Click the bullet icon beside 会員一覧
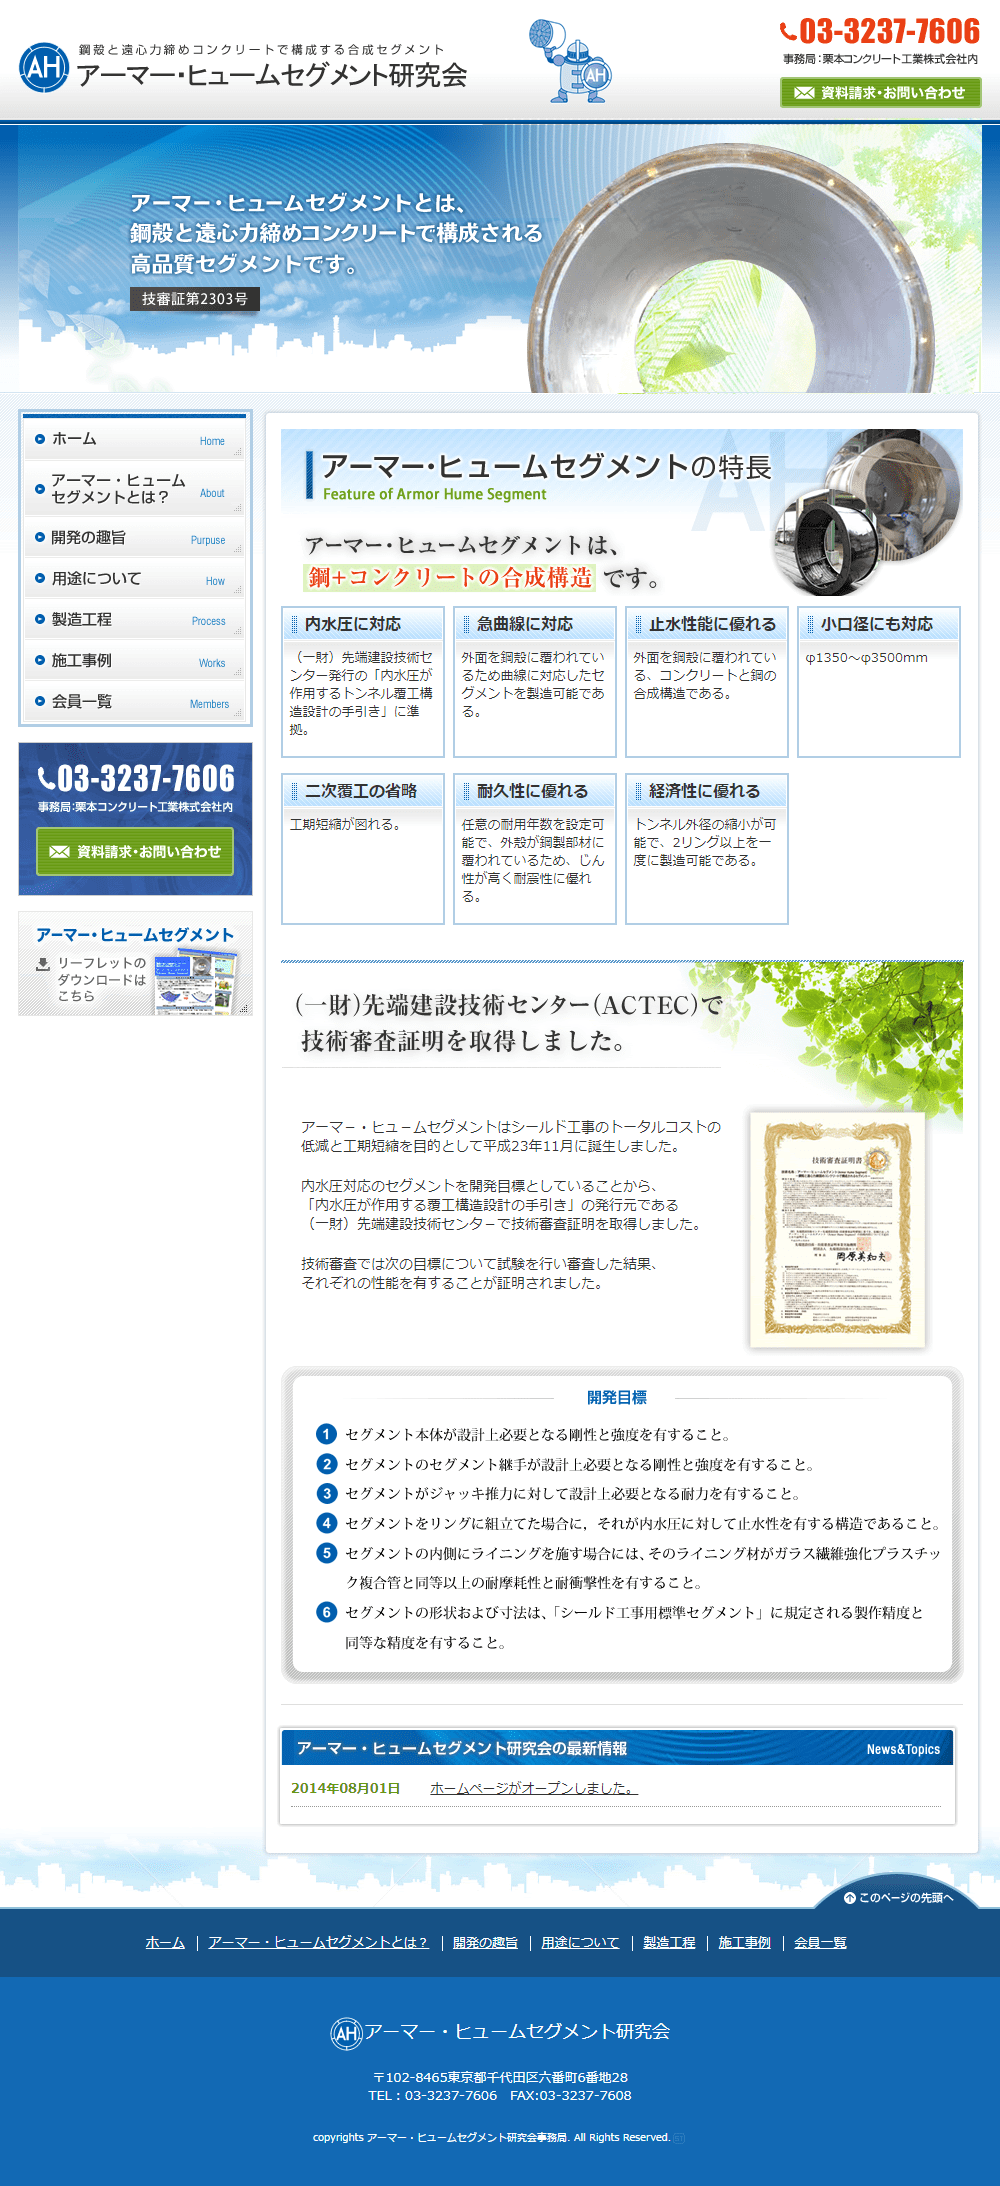 [40, 702]
